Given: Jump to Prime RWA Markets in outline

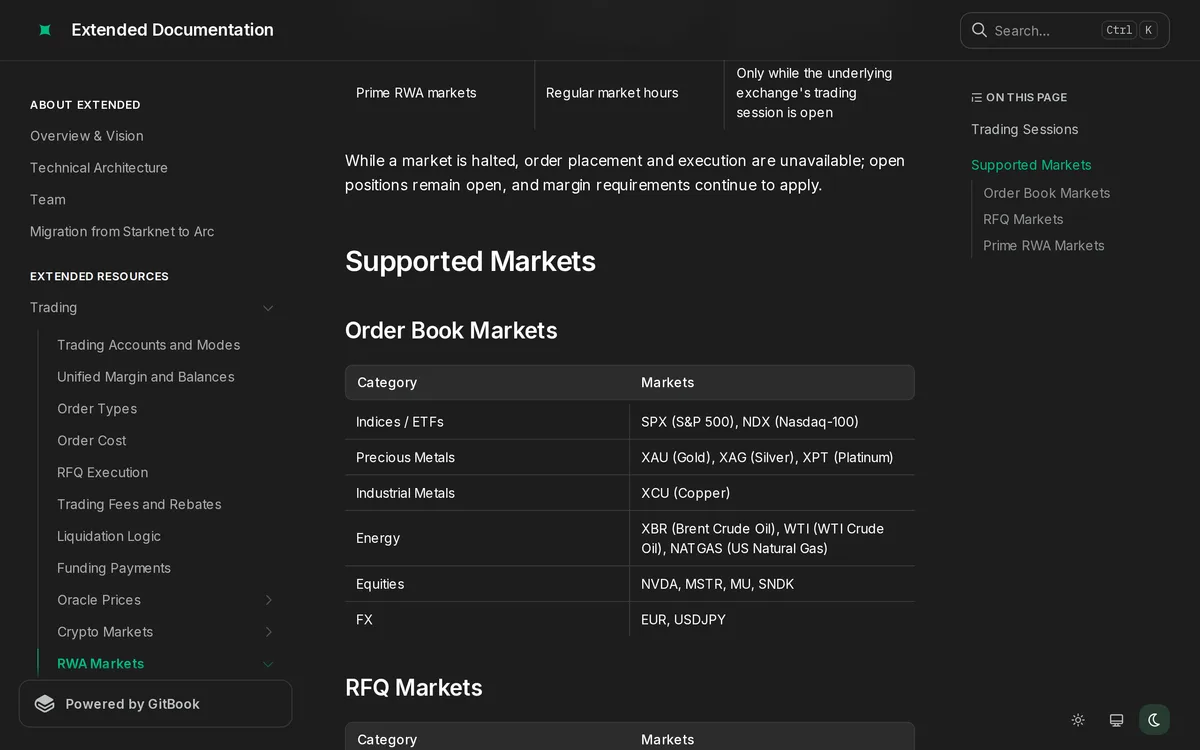Looking at the screenshot, I should 1043,245.
